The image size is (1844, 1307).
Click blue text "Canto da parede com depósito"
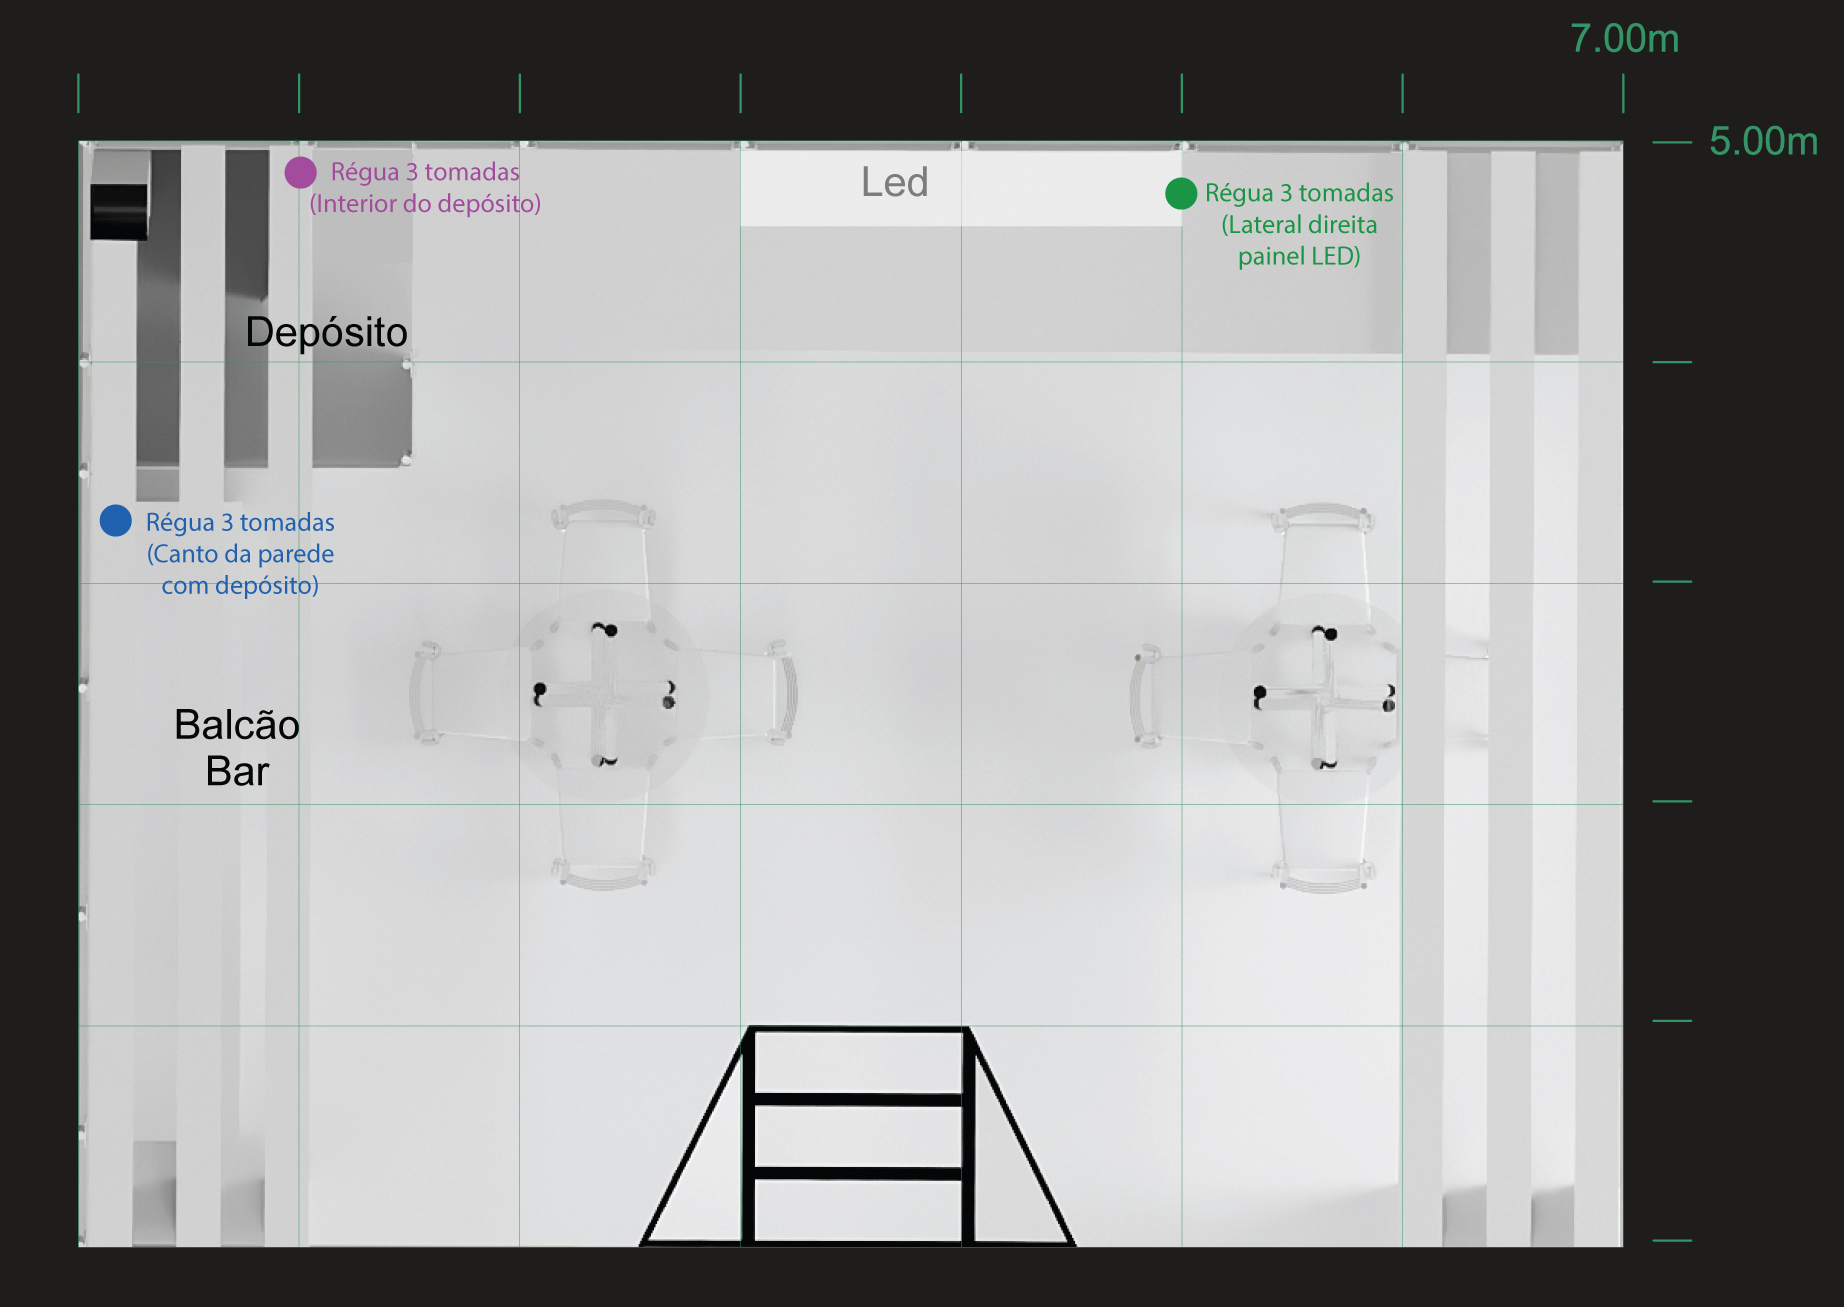pos(240,569)
